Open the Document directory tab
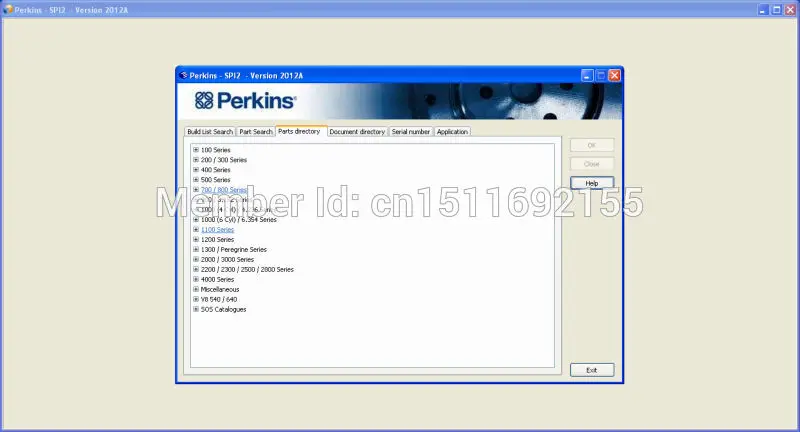The image size is (800, 432). pos(357,132)
